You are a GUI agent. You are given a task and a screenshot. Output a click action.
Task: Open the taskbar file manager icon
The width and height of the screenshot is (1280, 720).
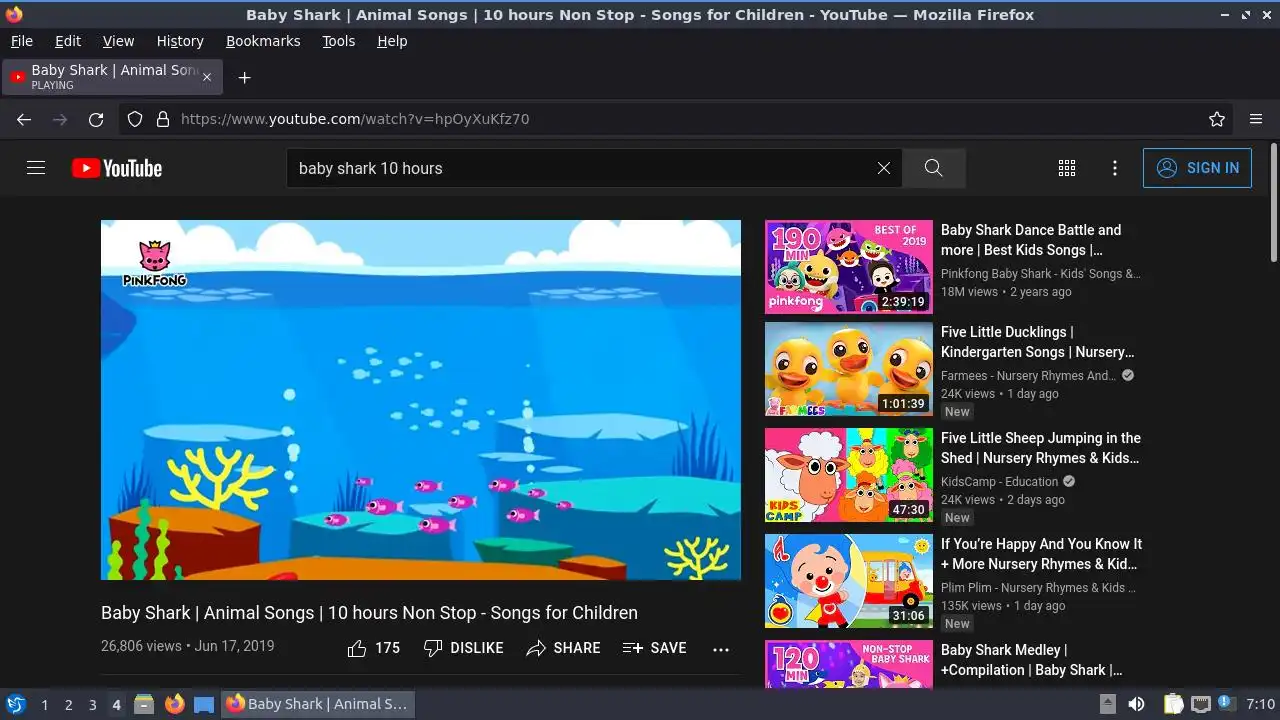[x=144, y=704]
